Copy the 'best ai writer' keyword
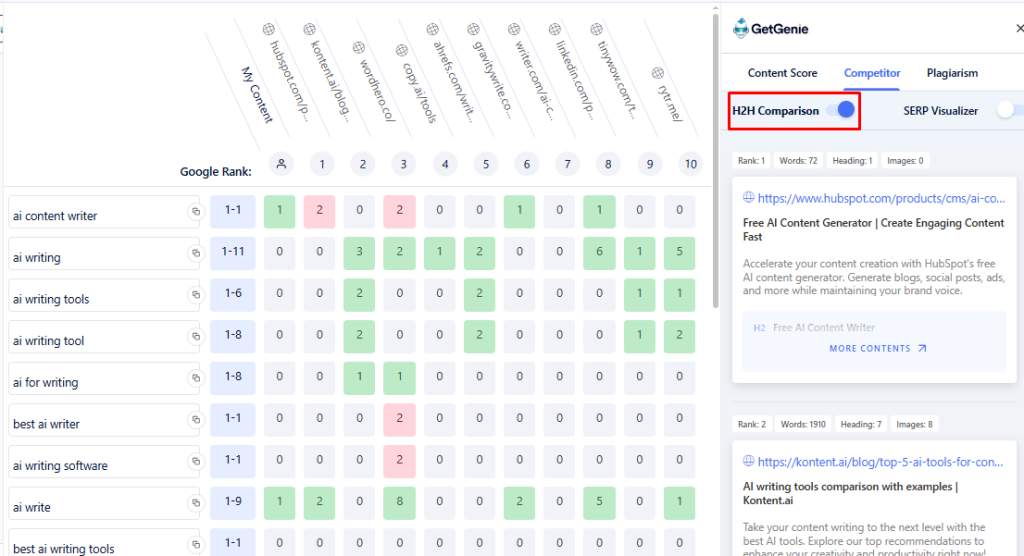 click(x=196, y=422)
